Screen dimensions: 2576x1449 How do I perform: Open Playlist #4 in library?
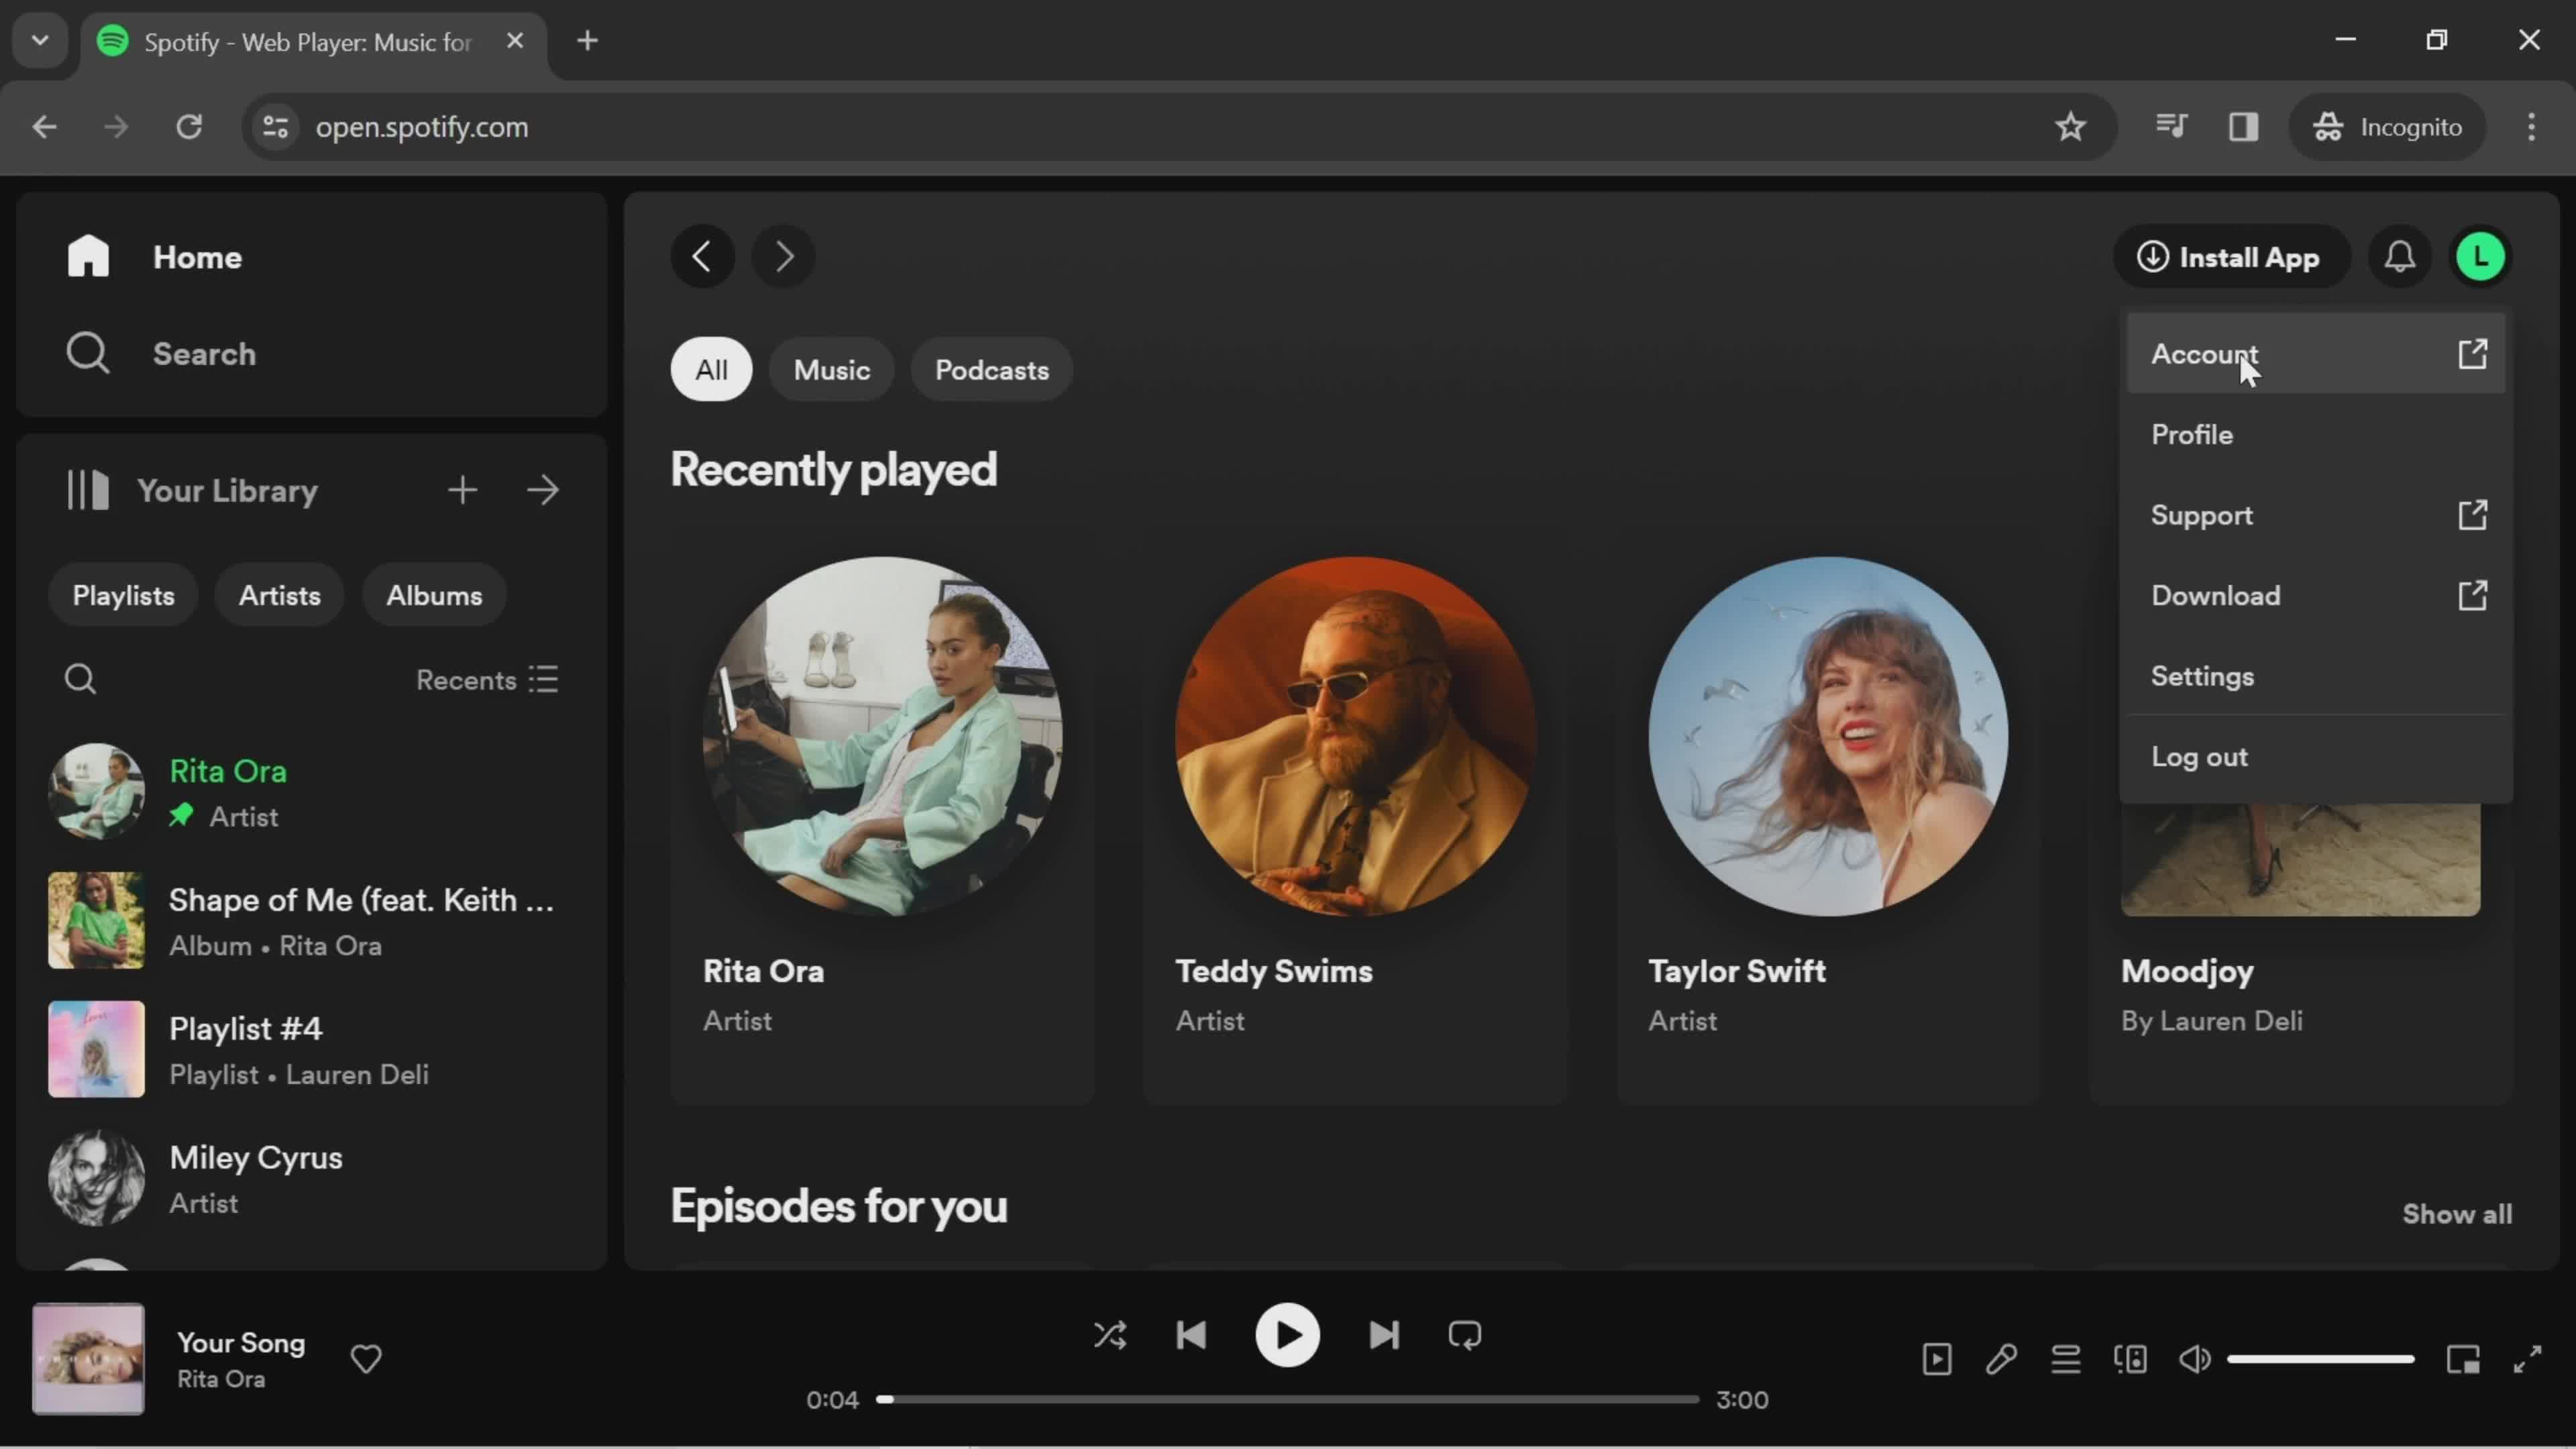click(x=310, y=1050)
